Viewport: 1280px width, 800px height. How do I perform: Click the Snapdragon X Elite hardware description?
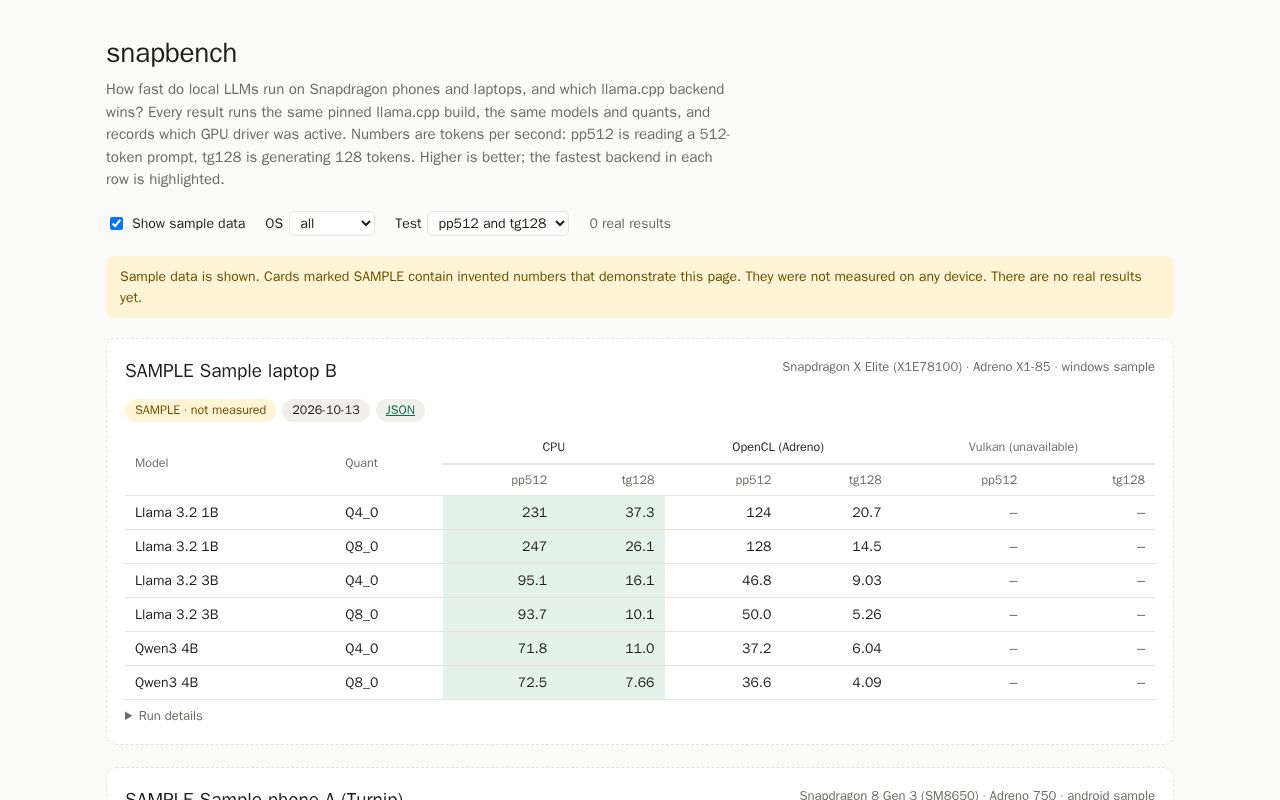point(968,367)
